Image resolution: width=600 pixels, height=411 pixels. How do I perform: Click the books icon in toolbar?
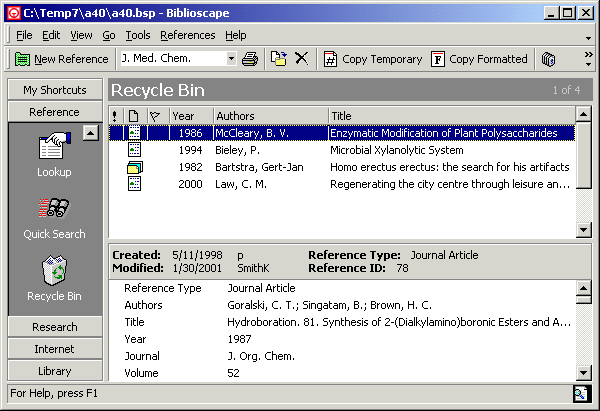548,59
